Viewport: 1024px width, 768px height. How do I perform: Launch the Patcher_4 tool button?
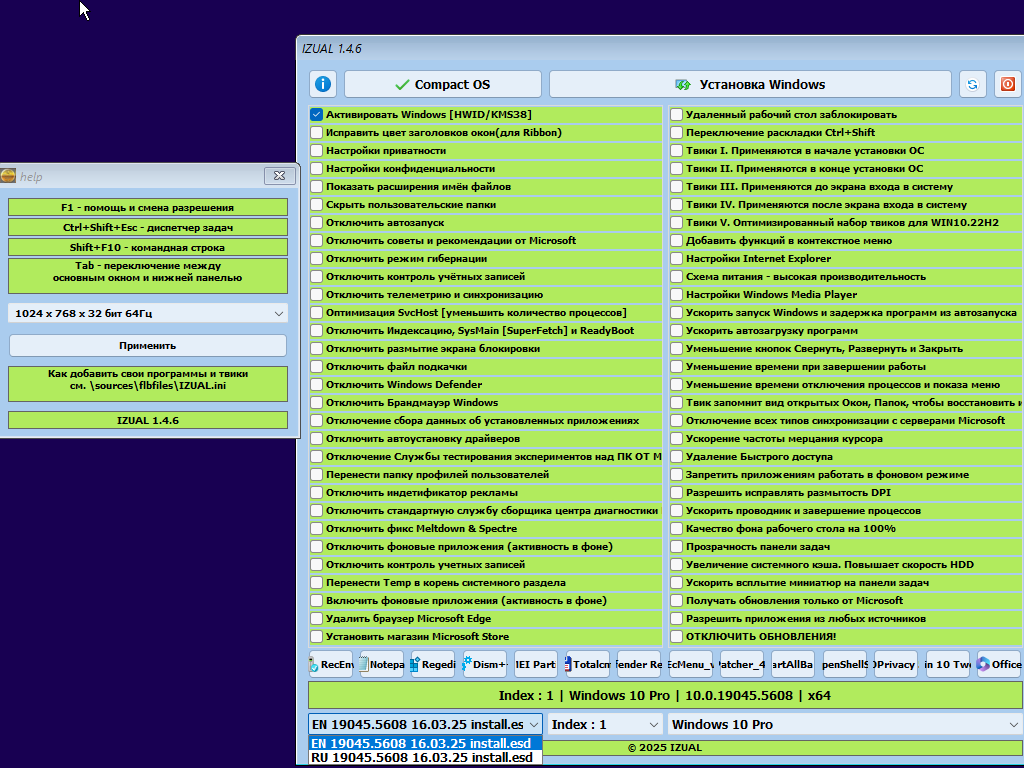[741, 664]
